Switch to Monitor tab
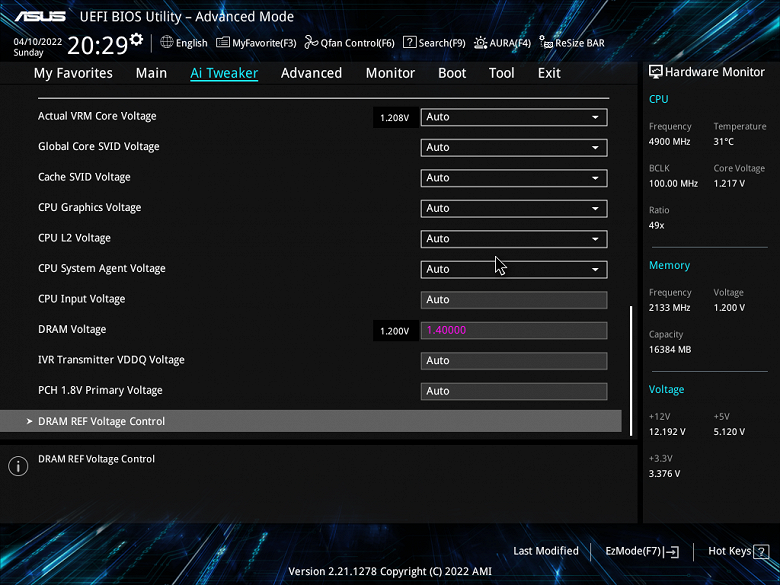The height and width of the screenshot is (585, 780). click(x=390, y=73)
